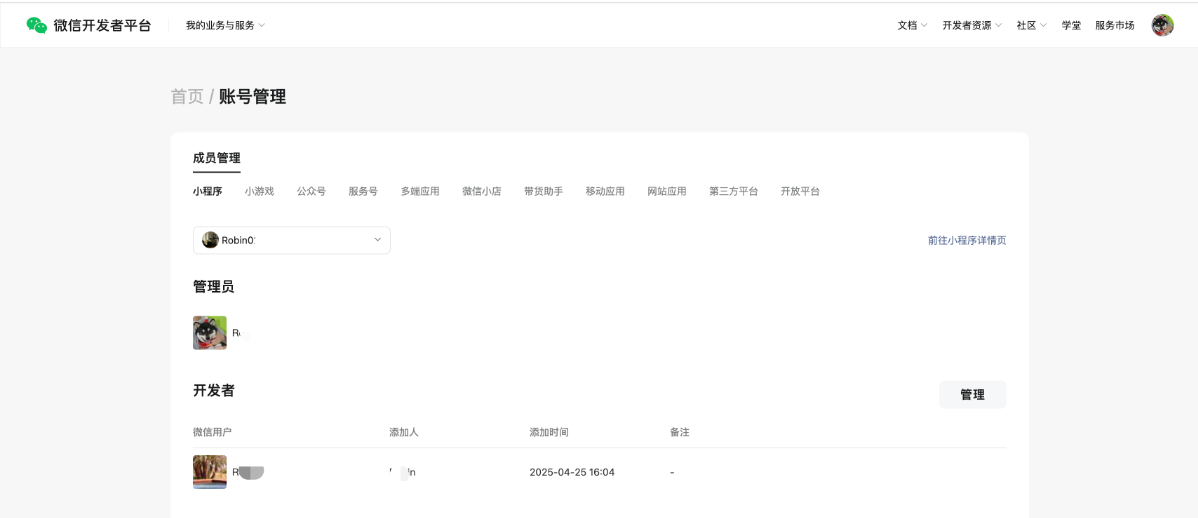The image size is (1198, 518).
Task: Go to 学堂 in top navigation
Action: point(1071,25)
